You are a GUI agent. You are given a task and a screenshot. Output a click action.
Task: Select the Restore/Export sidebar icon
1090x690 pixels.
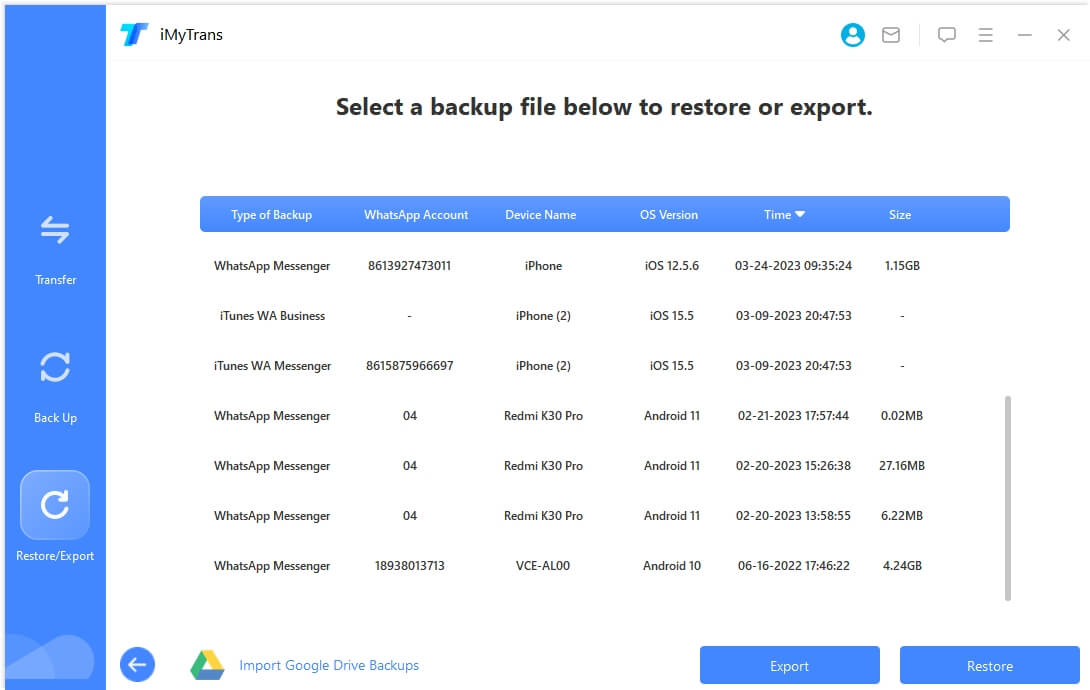[55, 505]
